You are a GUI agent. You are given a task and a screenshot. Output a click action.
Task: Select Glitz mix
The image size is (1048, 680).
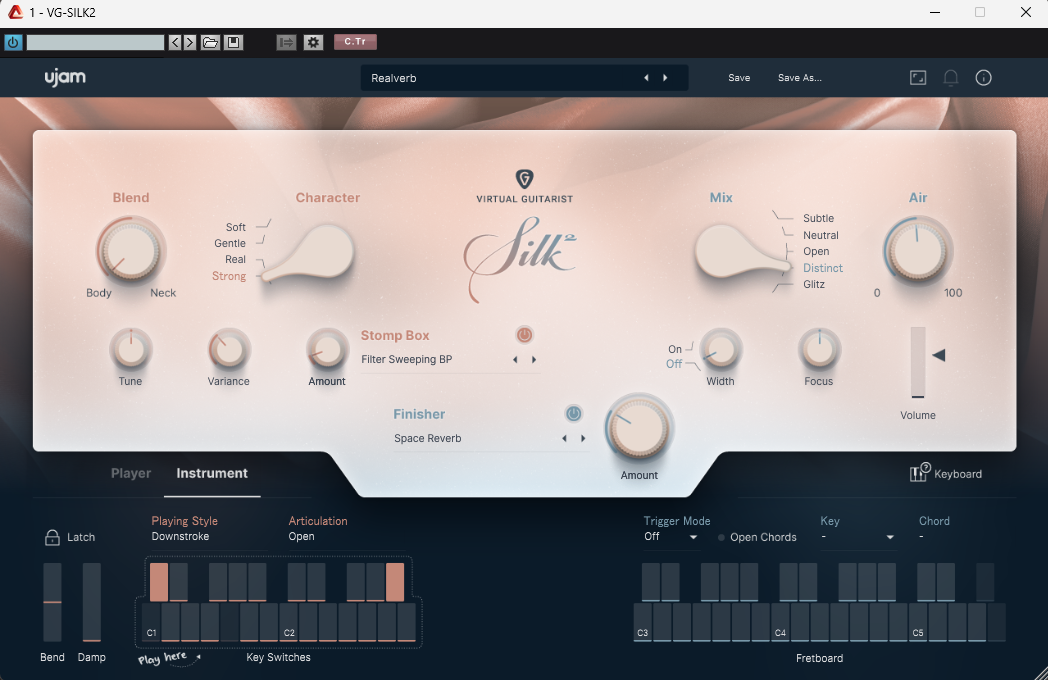(813, 284)
